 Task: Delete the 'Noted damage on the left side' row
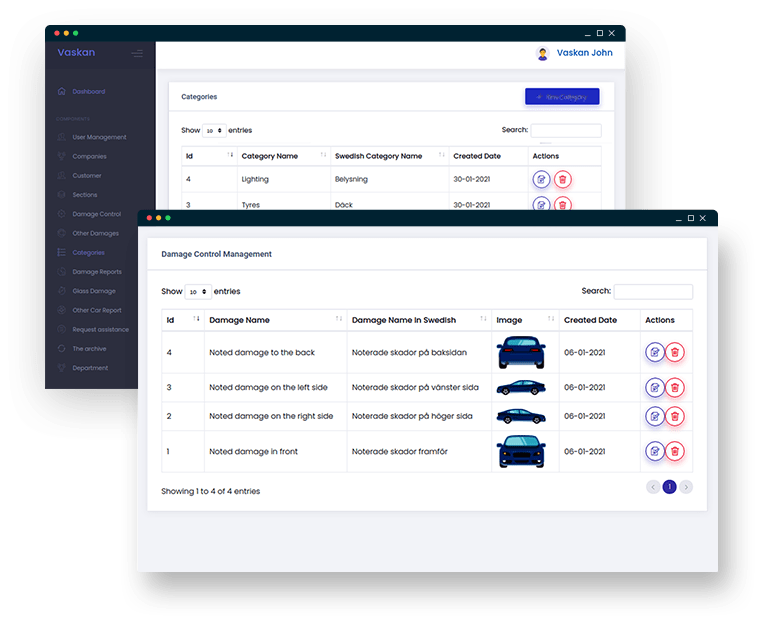pos(675,387)
